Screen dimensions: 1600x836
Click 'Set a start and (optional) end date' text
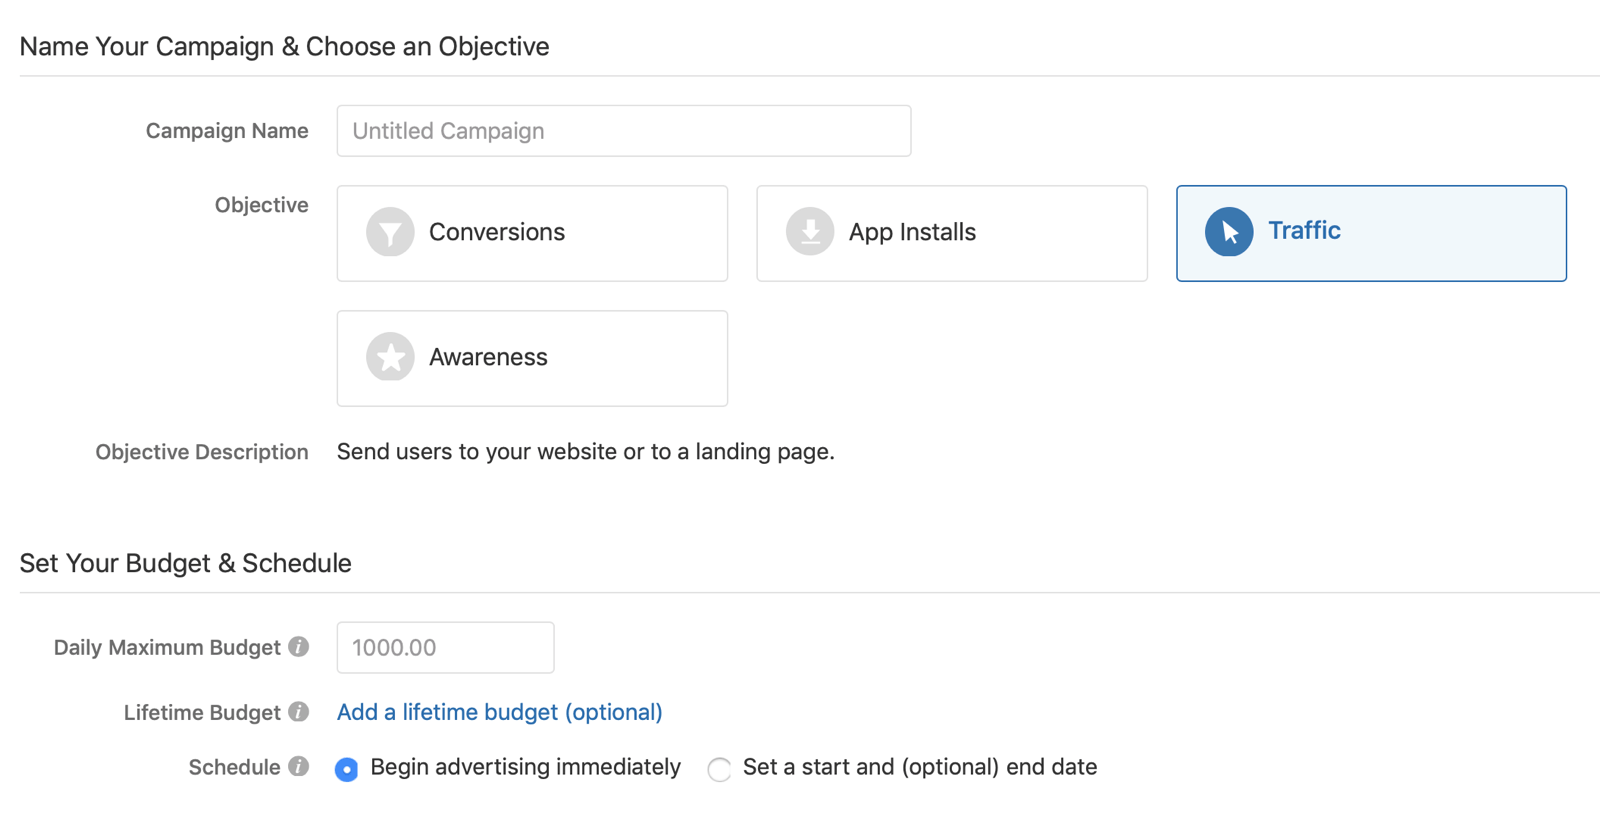point(919,767)
